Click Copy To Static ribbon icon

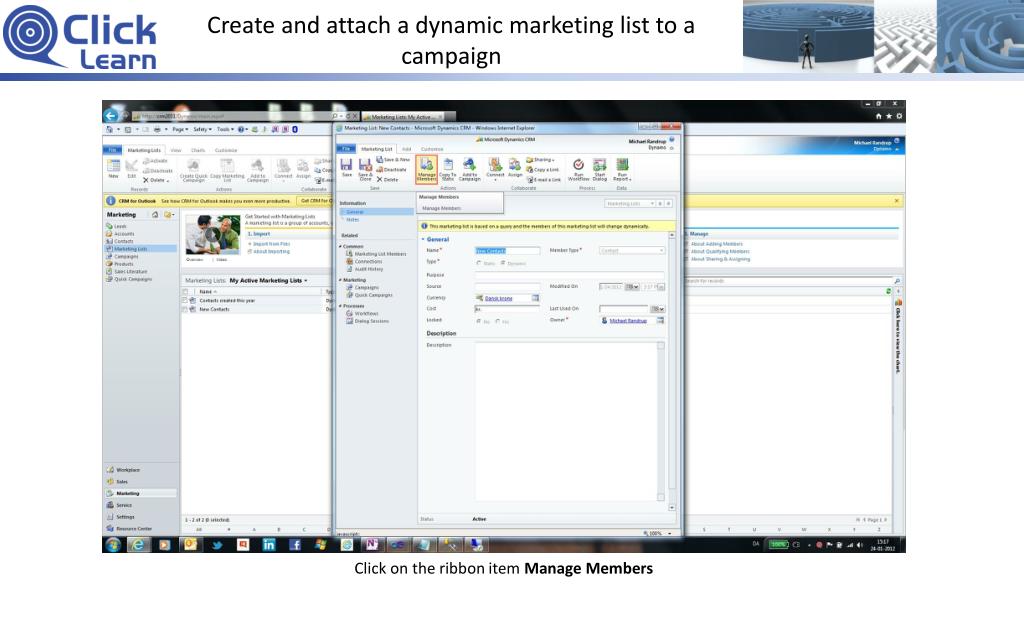pos(448,169)
